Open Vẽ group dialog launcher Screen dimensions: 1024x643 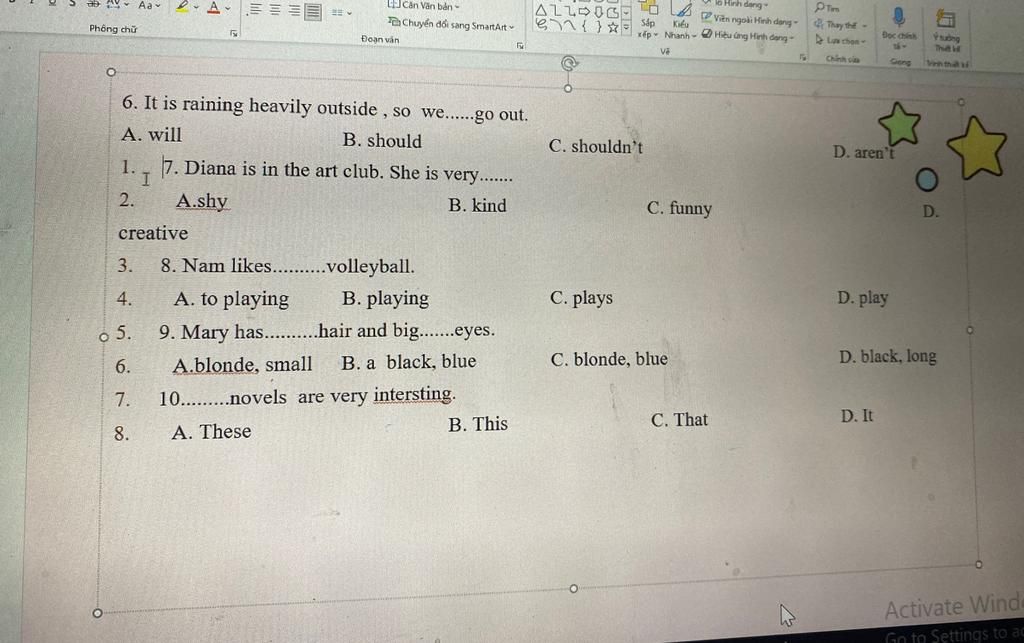coord(803,57)
